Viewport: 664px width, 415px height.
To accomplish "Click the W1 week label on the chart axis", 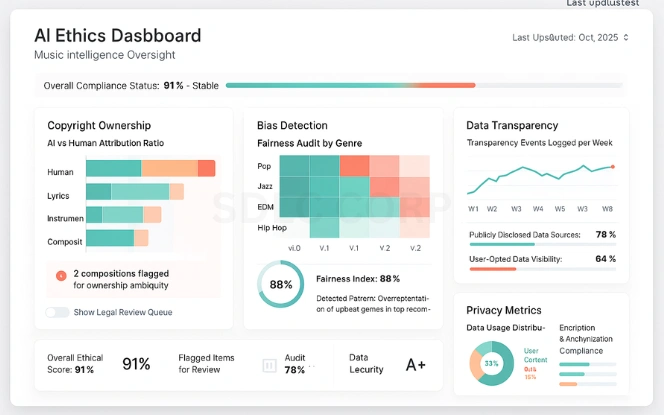I will (x=473, y=209).
